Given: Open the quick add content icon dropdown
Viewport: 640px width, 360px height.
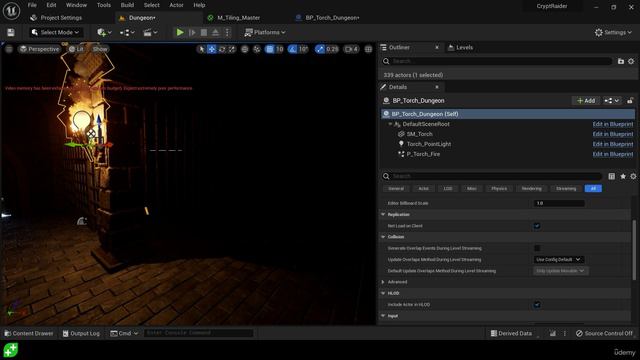Looking at the screenshot, I should [x=104, y=32].
